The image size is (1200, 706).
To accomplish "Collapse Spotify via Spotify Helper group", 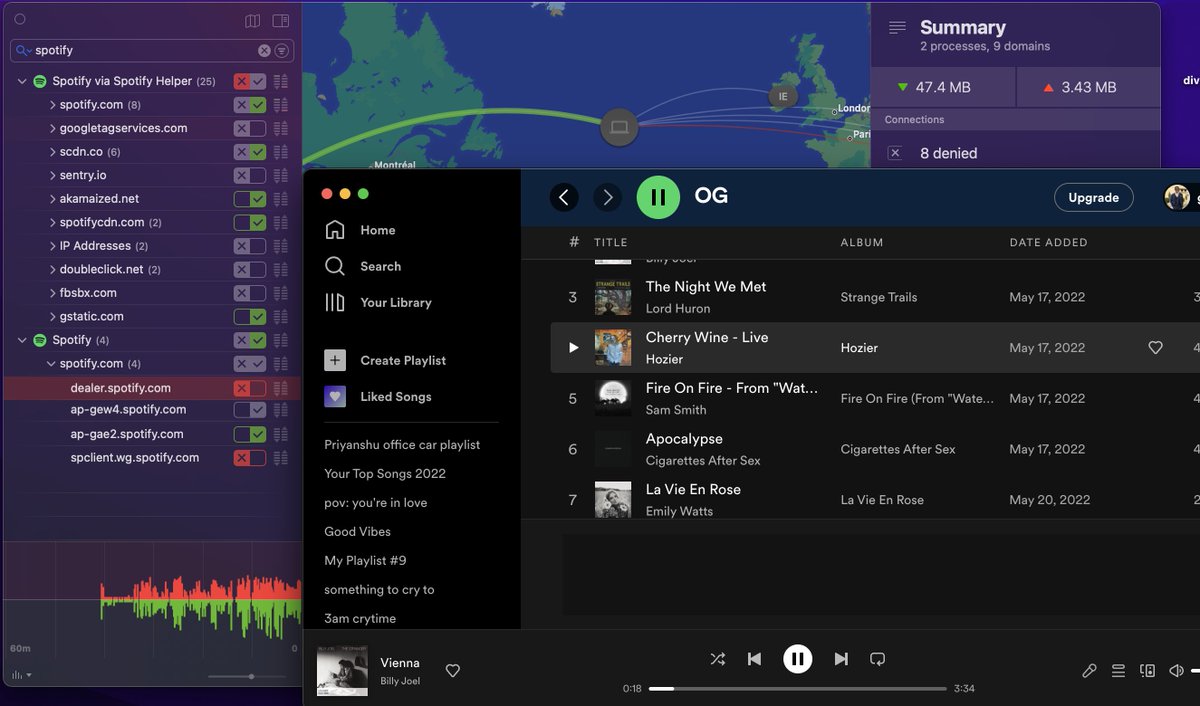I will 22,81.
